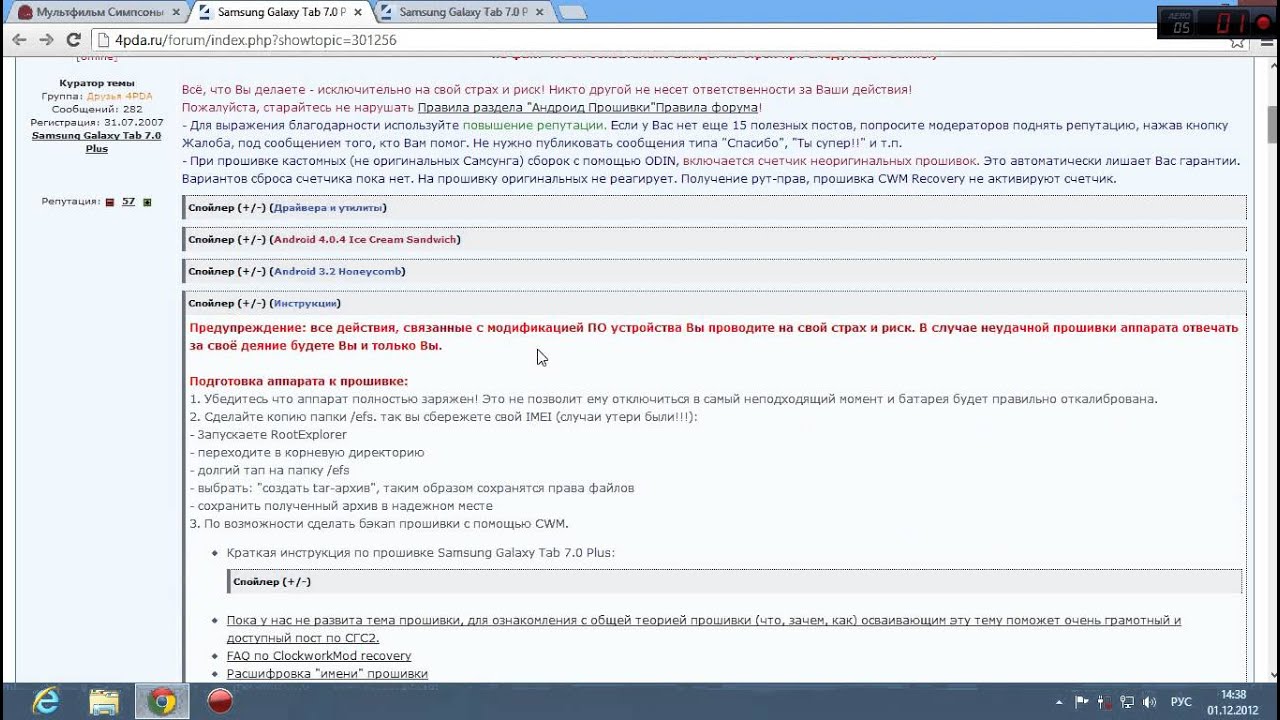1280x720 pixels.
Task: Click network tray icon
Action: 1126,702
